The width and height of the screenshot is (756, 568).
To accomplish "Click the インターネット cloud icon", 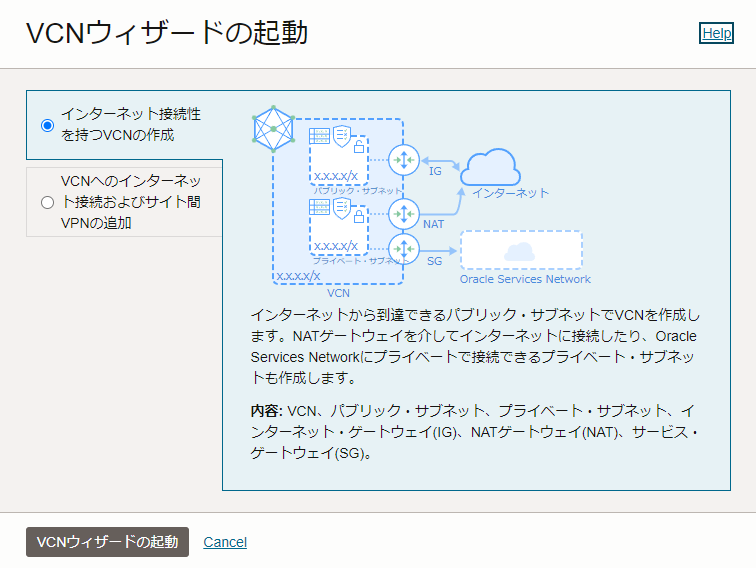I will point(490,167).
